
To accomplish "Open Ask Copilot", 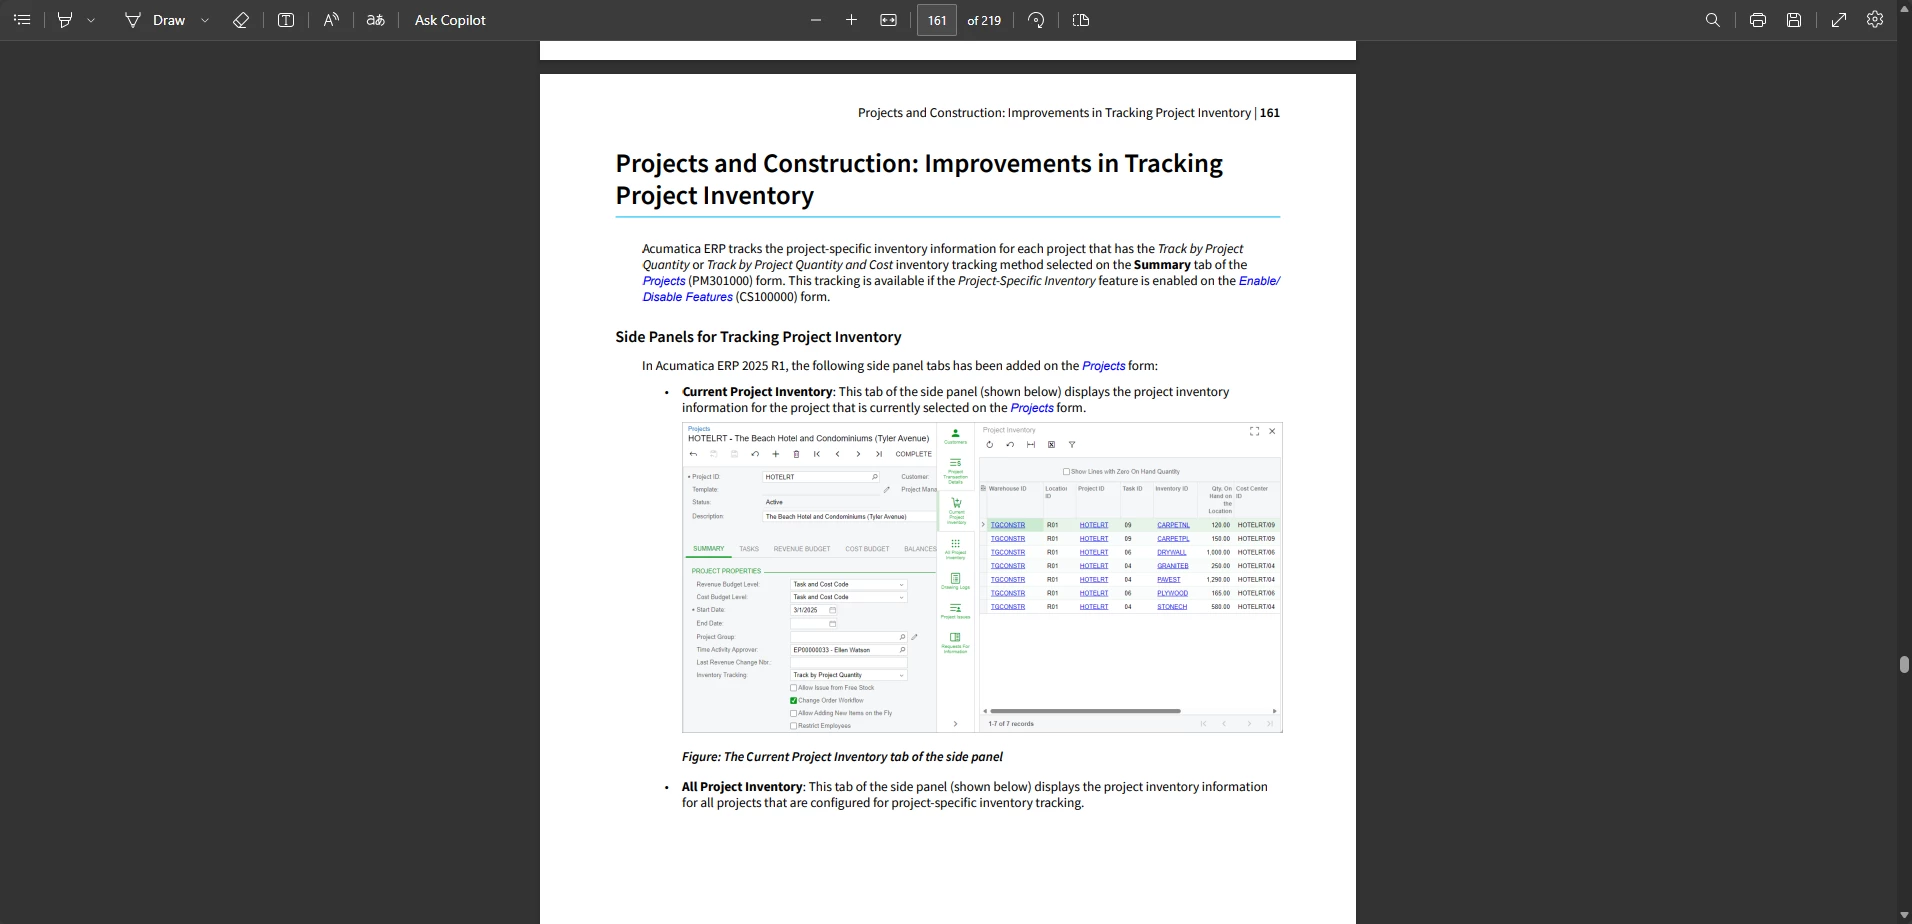I will pos(450,20).
